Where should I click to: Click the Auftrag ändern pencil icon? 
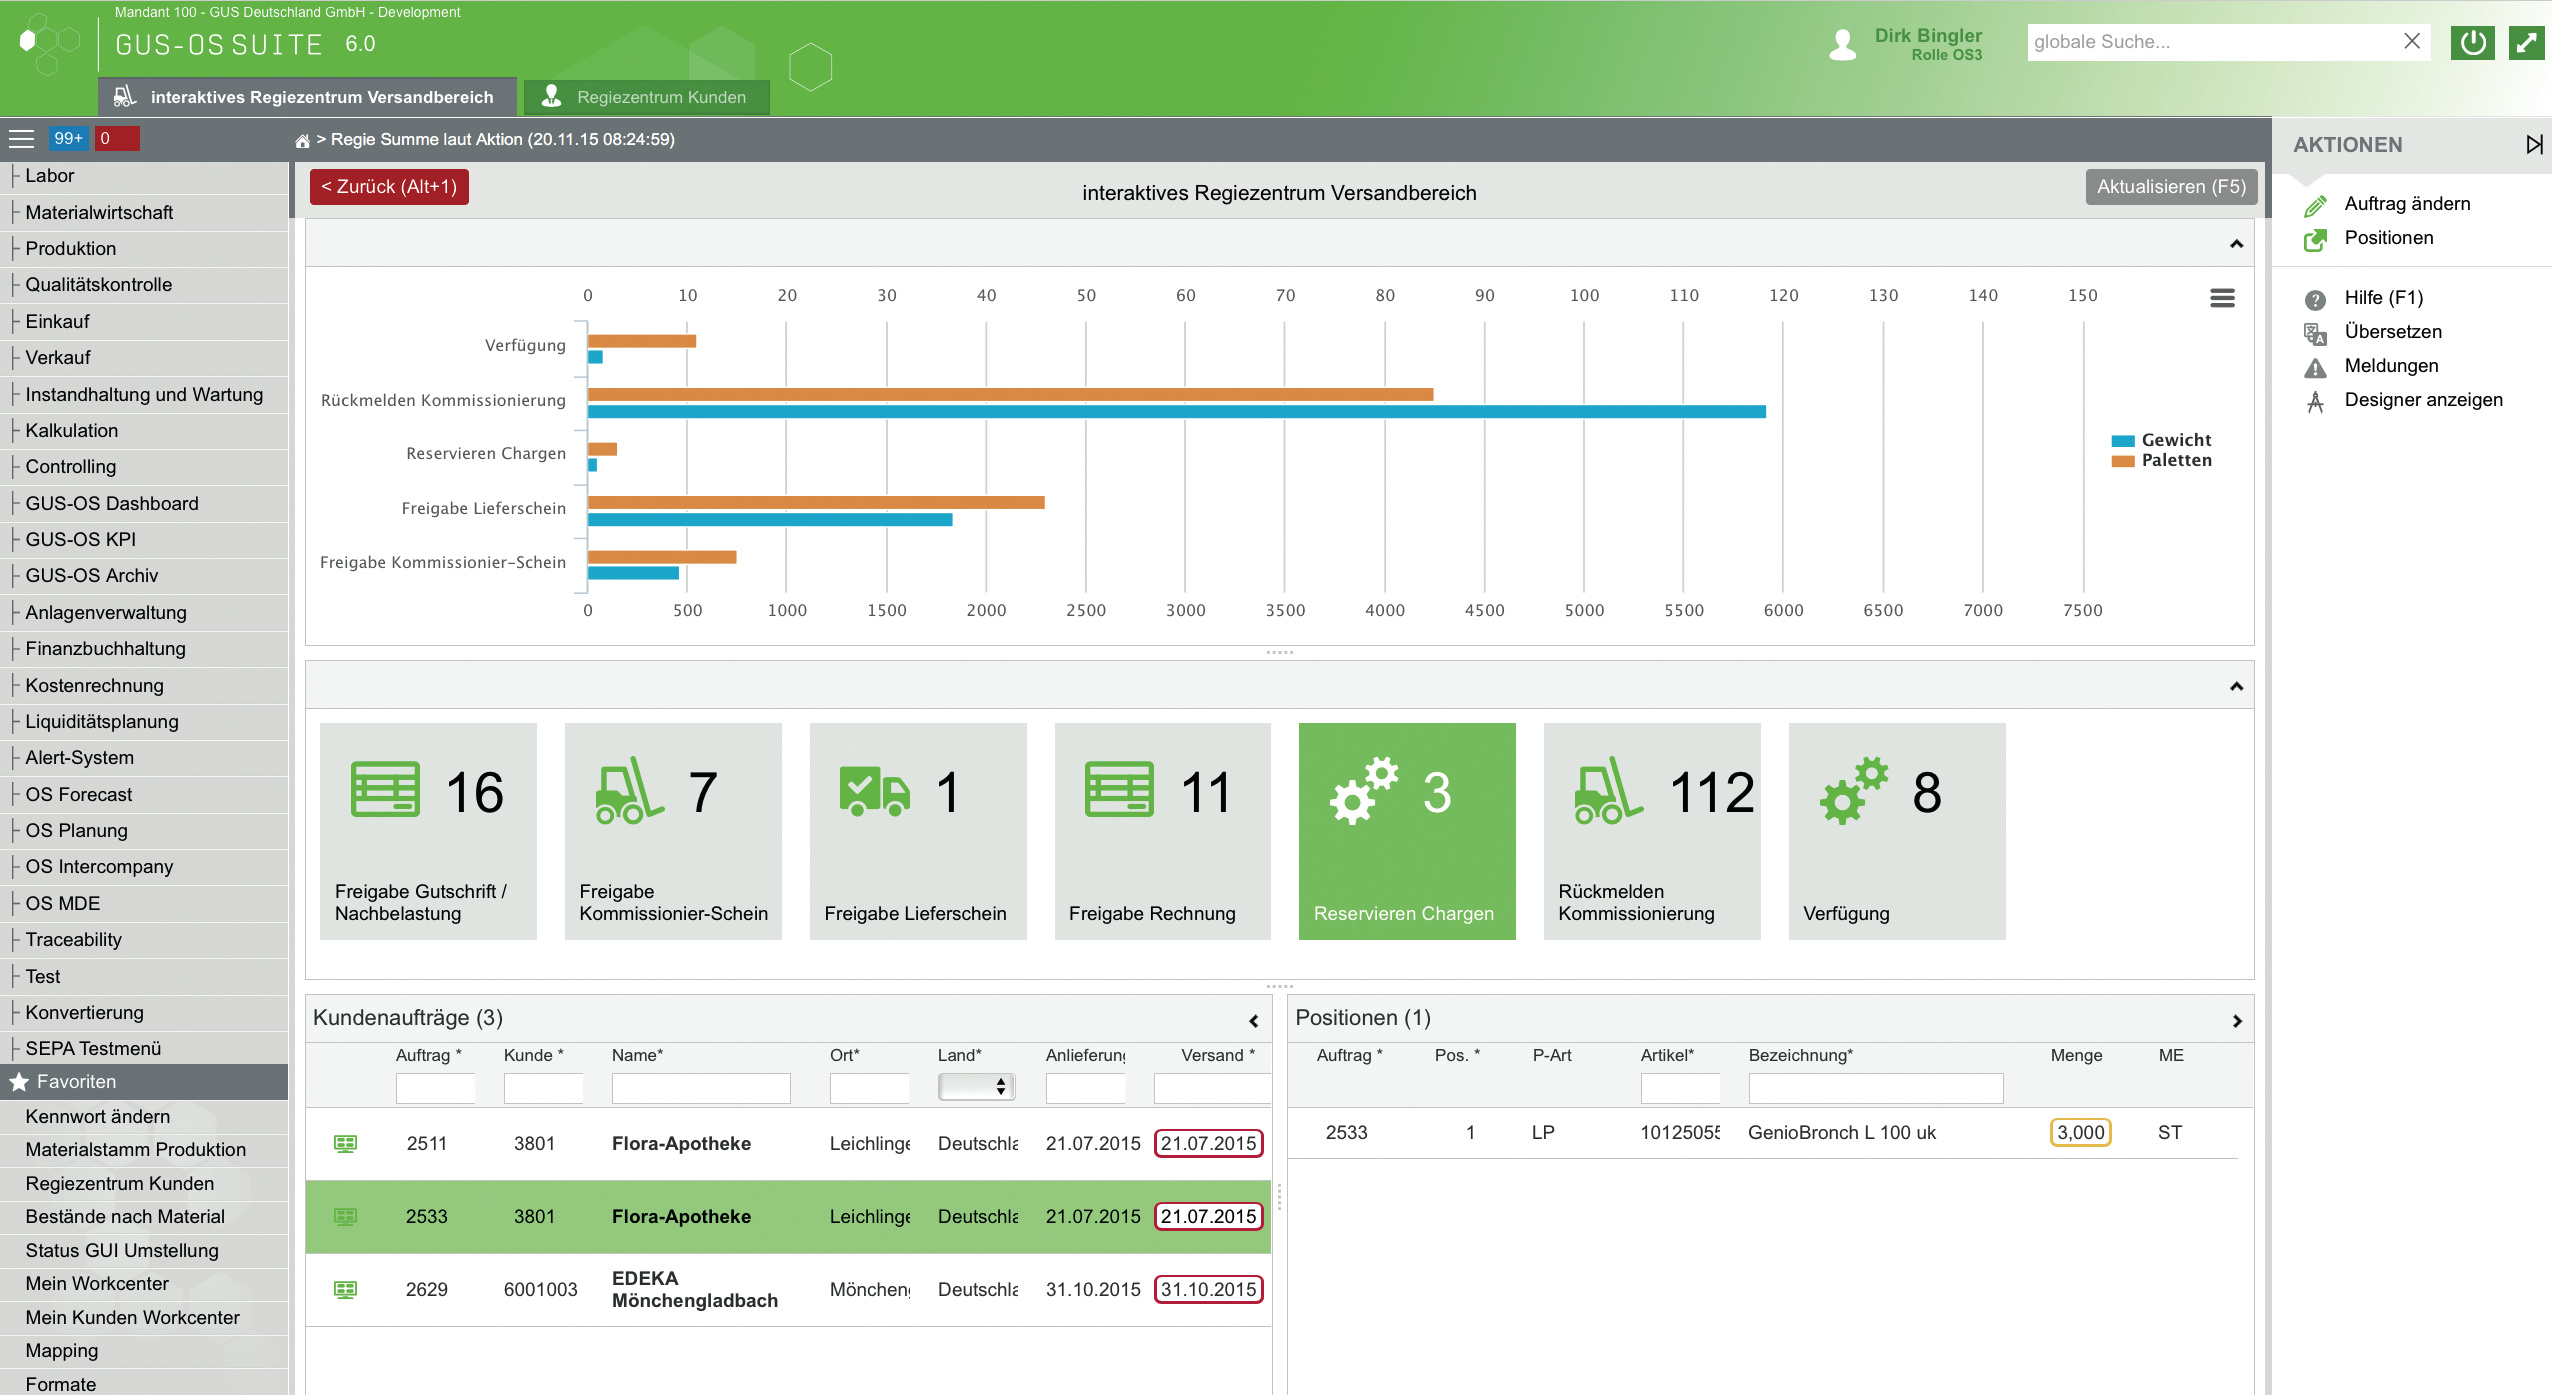pos(2315,205)
